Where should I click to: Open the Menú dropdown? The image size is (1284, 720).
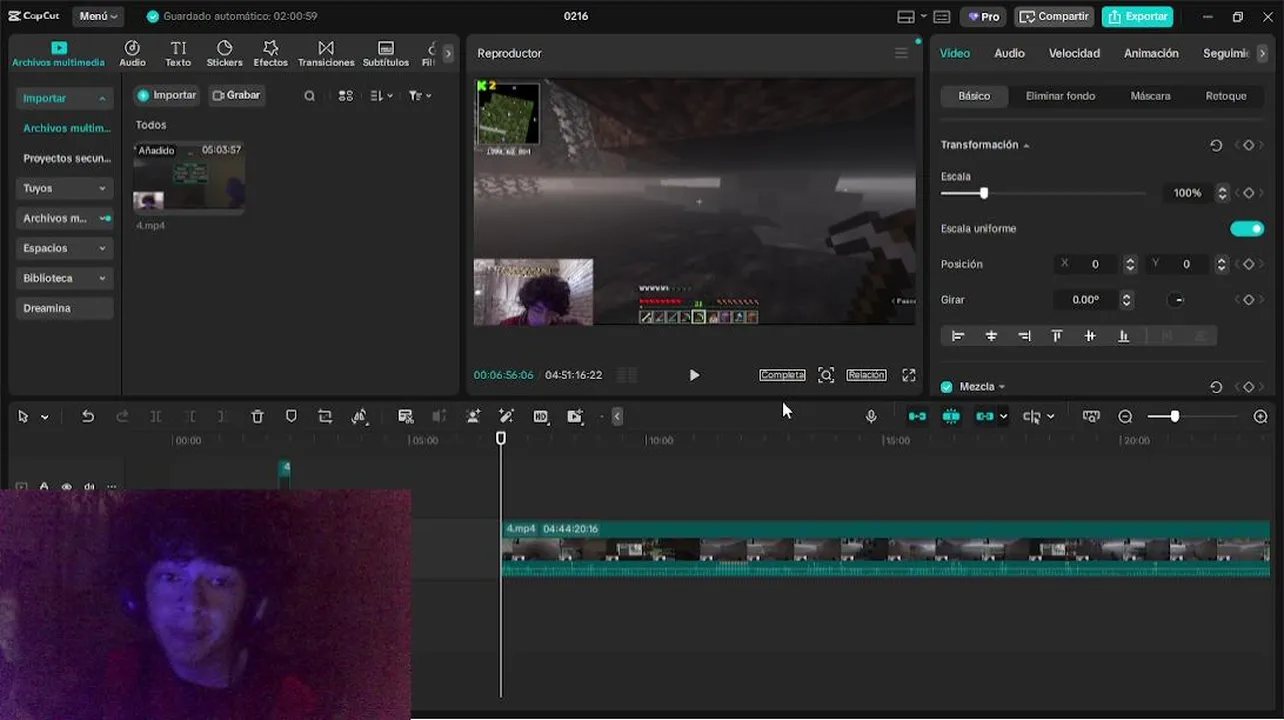click(x=98, y=16)
